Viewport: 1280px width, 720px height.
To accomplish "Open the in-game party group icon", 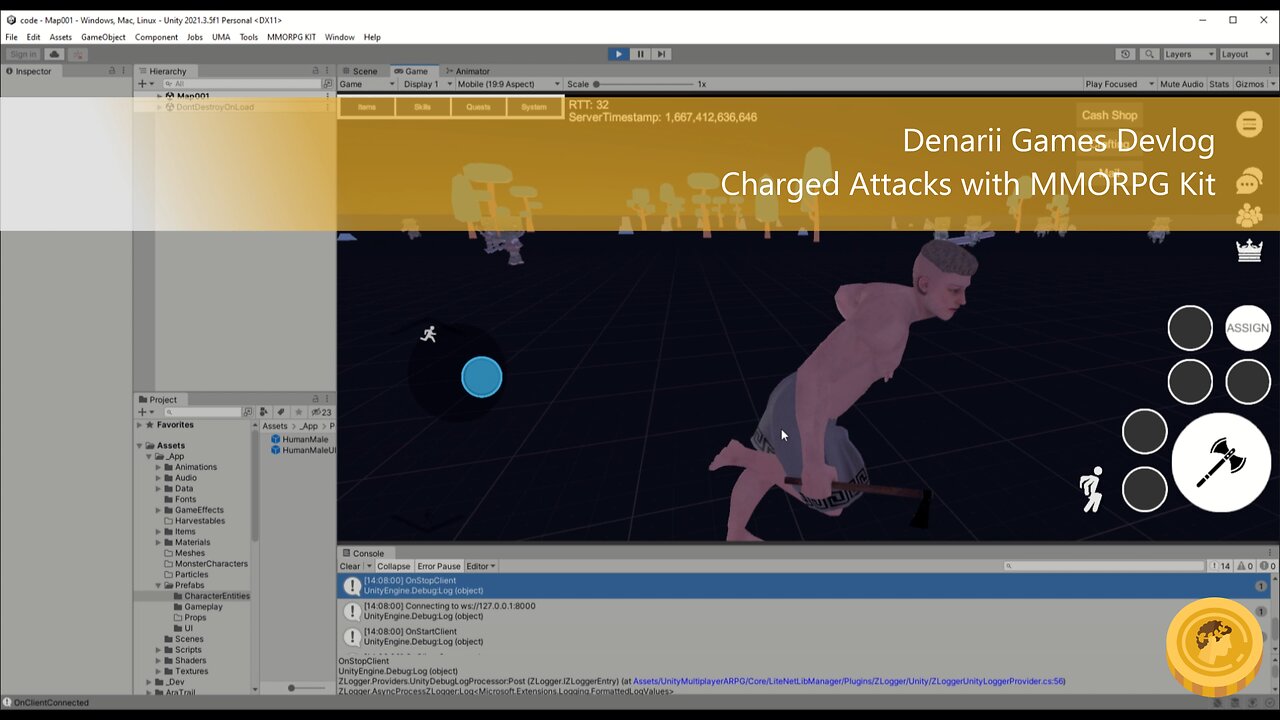I will tap(1249, 215).
